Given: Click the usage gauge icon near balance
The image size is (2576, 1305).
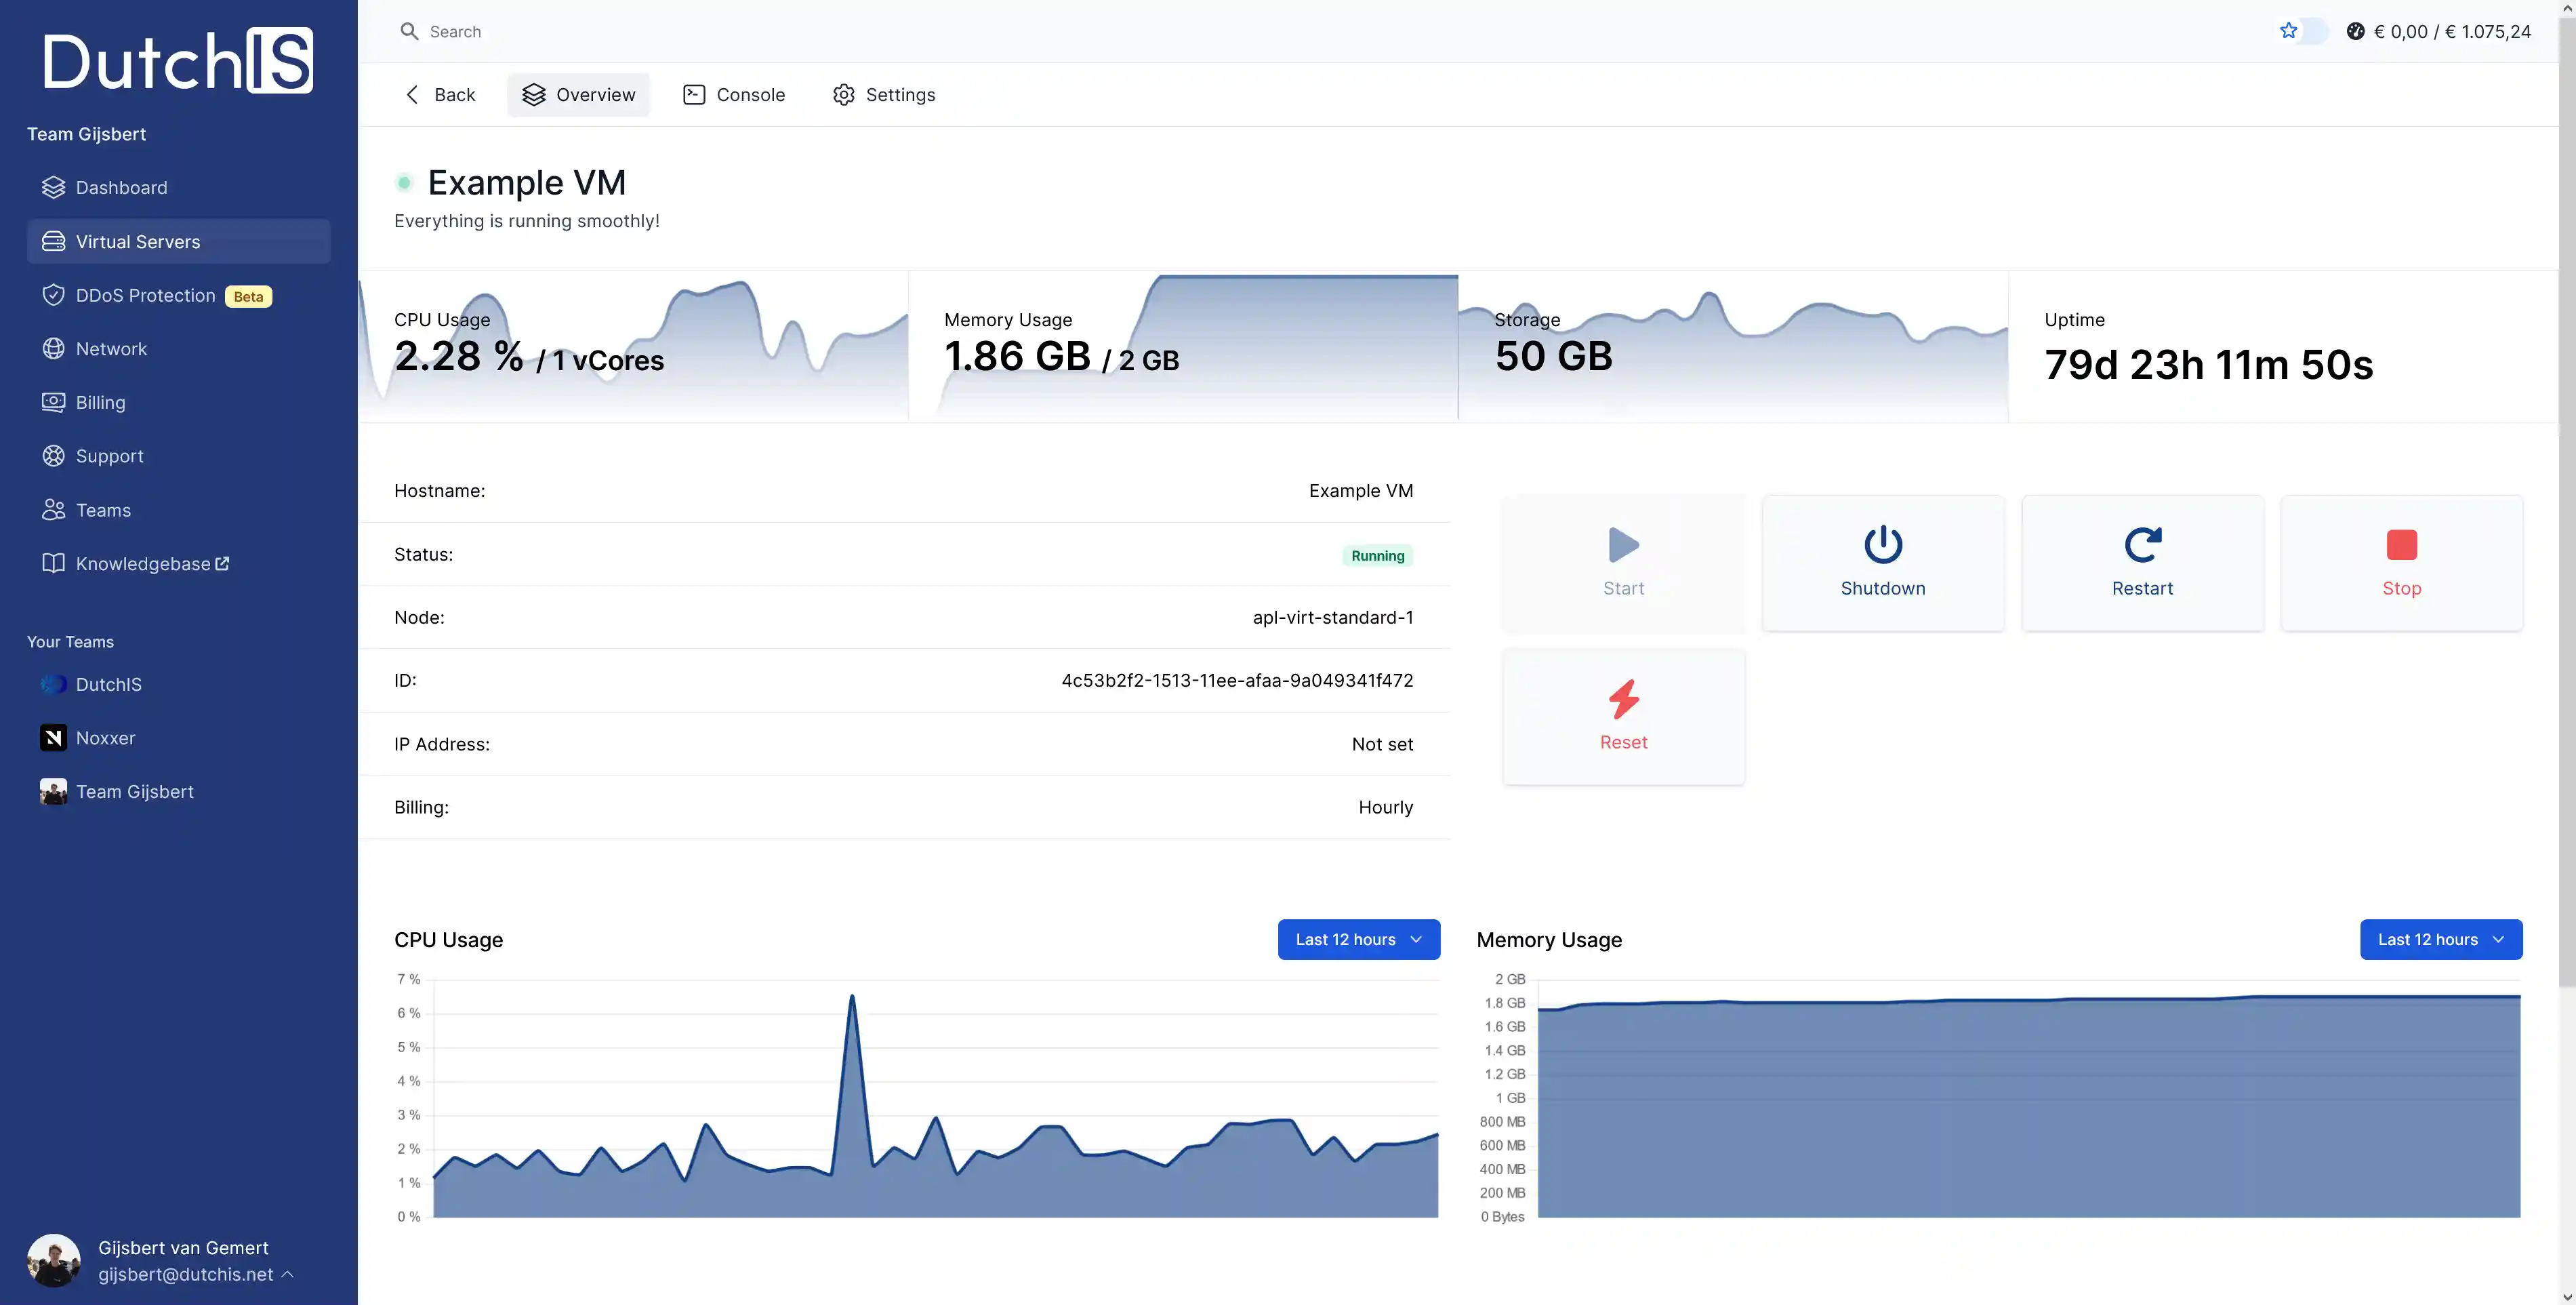Looking at the screenshot, I should click(2356, 31).
